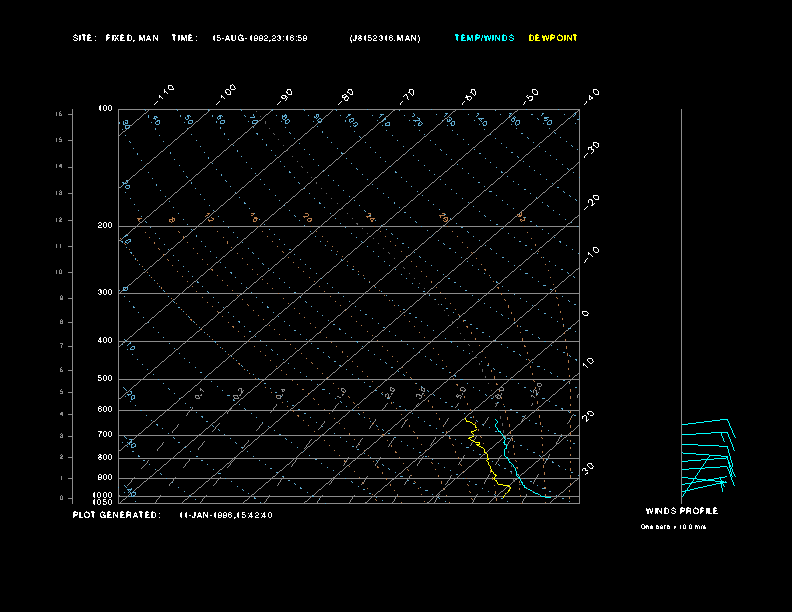Click the -110 temperature label on top axis
Screen dimensions: 792x612
pos(165,92)
